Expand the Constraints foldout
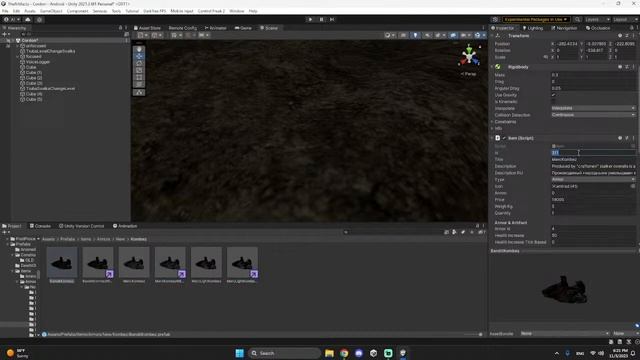This screenshot has height=360, width=640. coord(492,122)
